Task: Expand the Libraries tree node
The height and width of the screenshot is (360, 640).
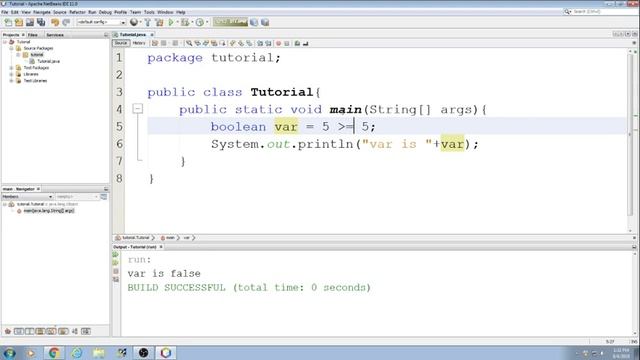Action: click(11, 74)
